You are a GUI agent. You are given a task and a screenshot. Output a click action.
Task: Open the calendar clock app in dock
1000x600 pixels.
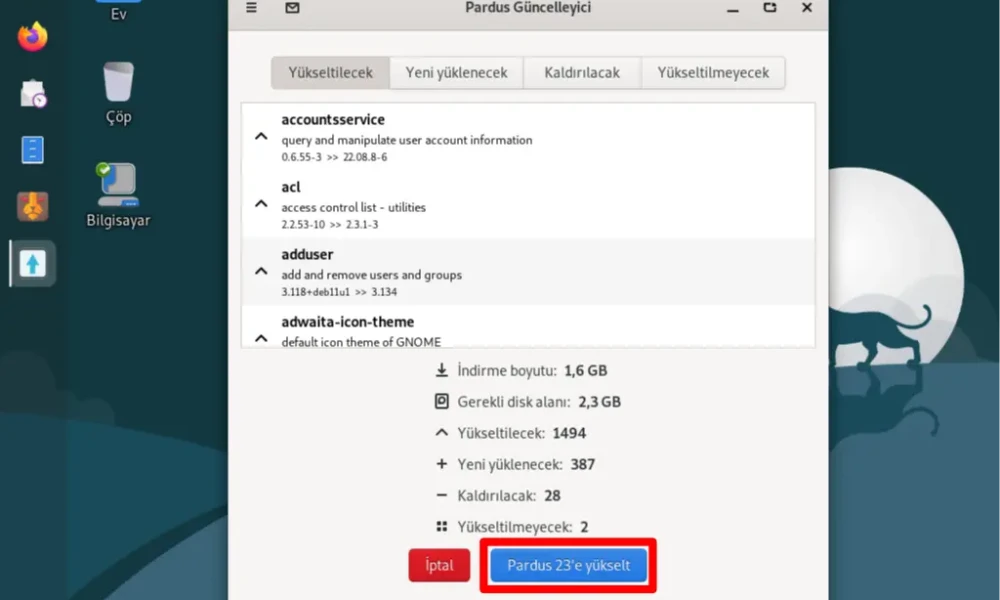(x=33, y=93)
